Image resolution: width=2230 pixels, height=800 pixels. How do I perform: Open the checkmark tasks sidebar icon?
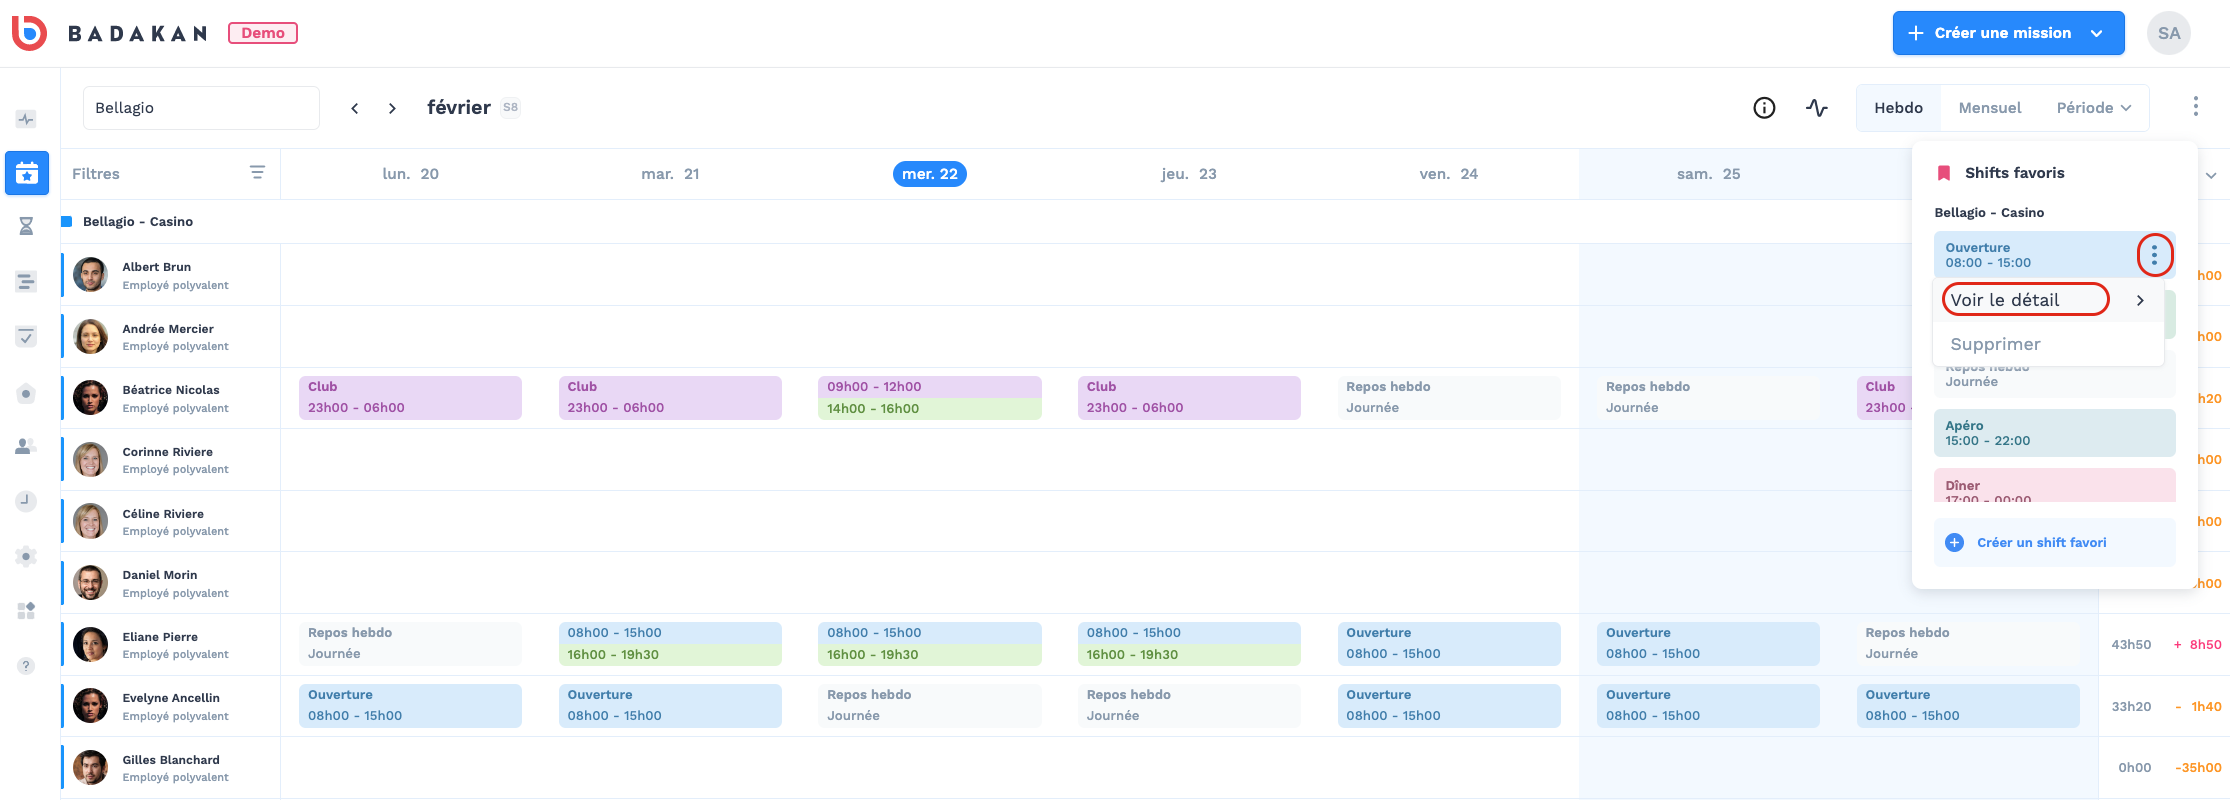click(27, 336)
